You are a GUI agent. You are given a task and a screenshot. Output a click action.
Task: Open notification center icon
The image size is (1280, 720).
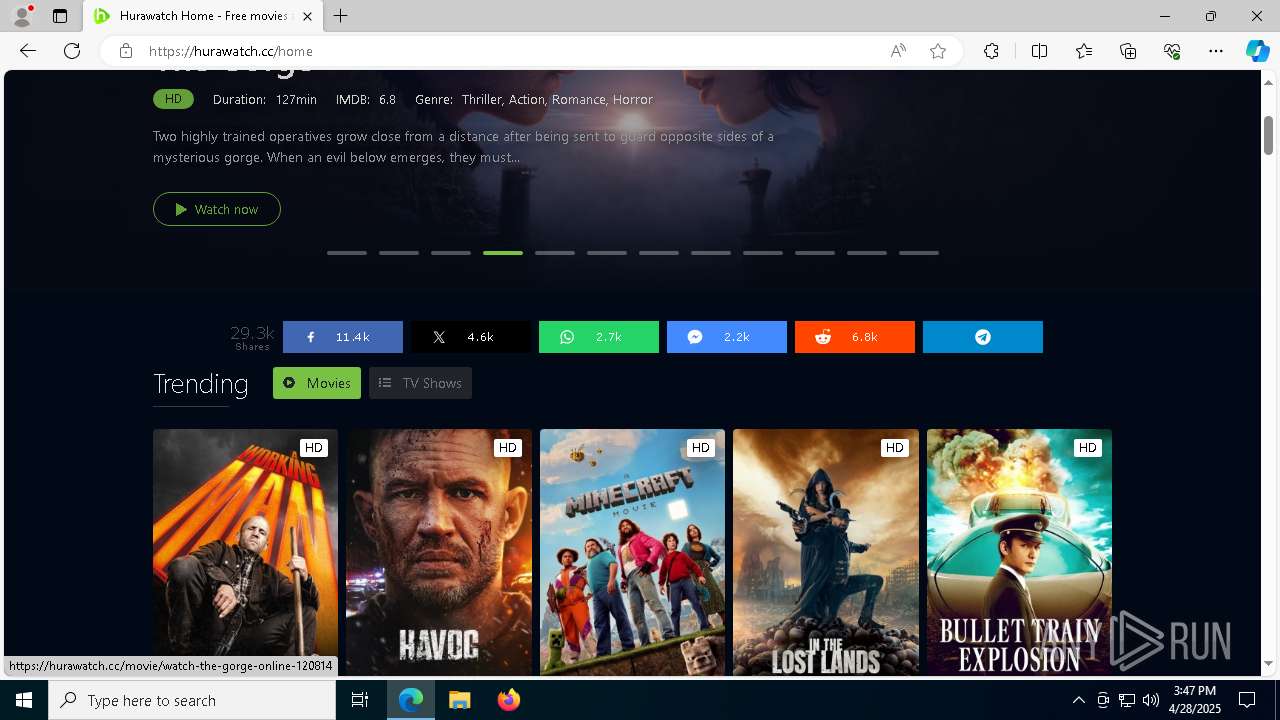tap(1247, 700)
